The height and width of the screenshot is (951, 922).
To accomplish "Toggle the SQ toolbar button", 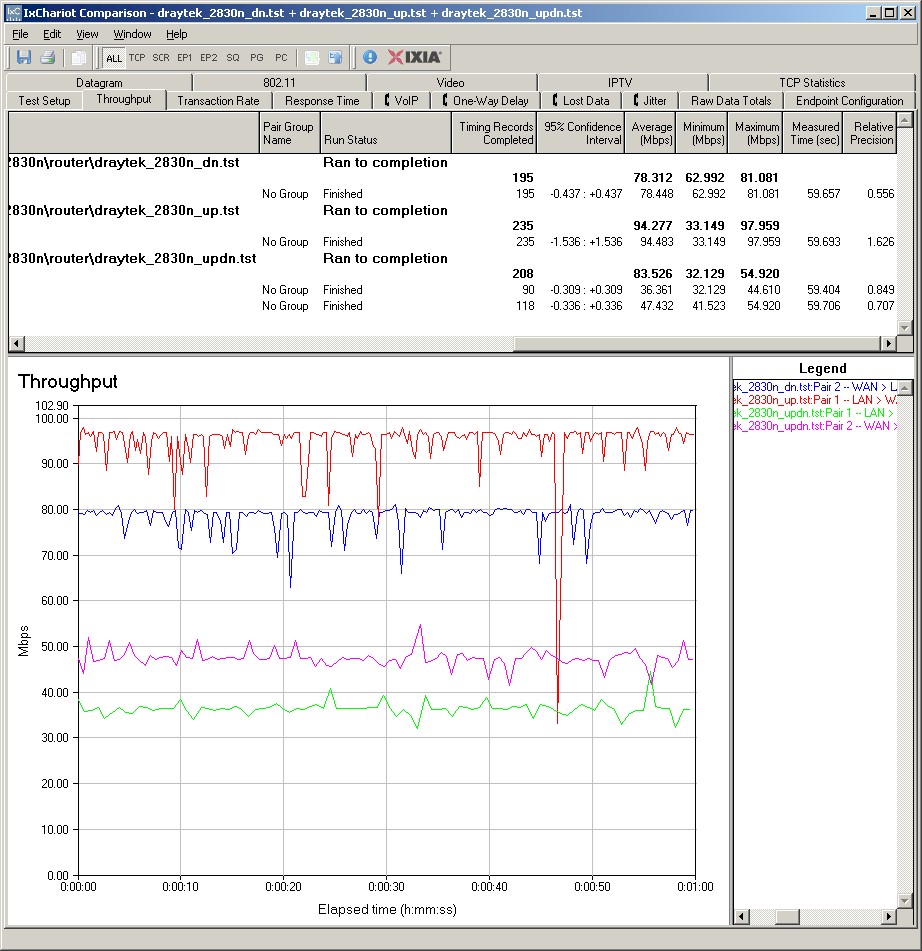I will (x=233, y=58).
